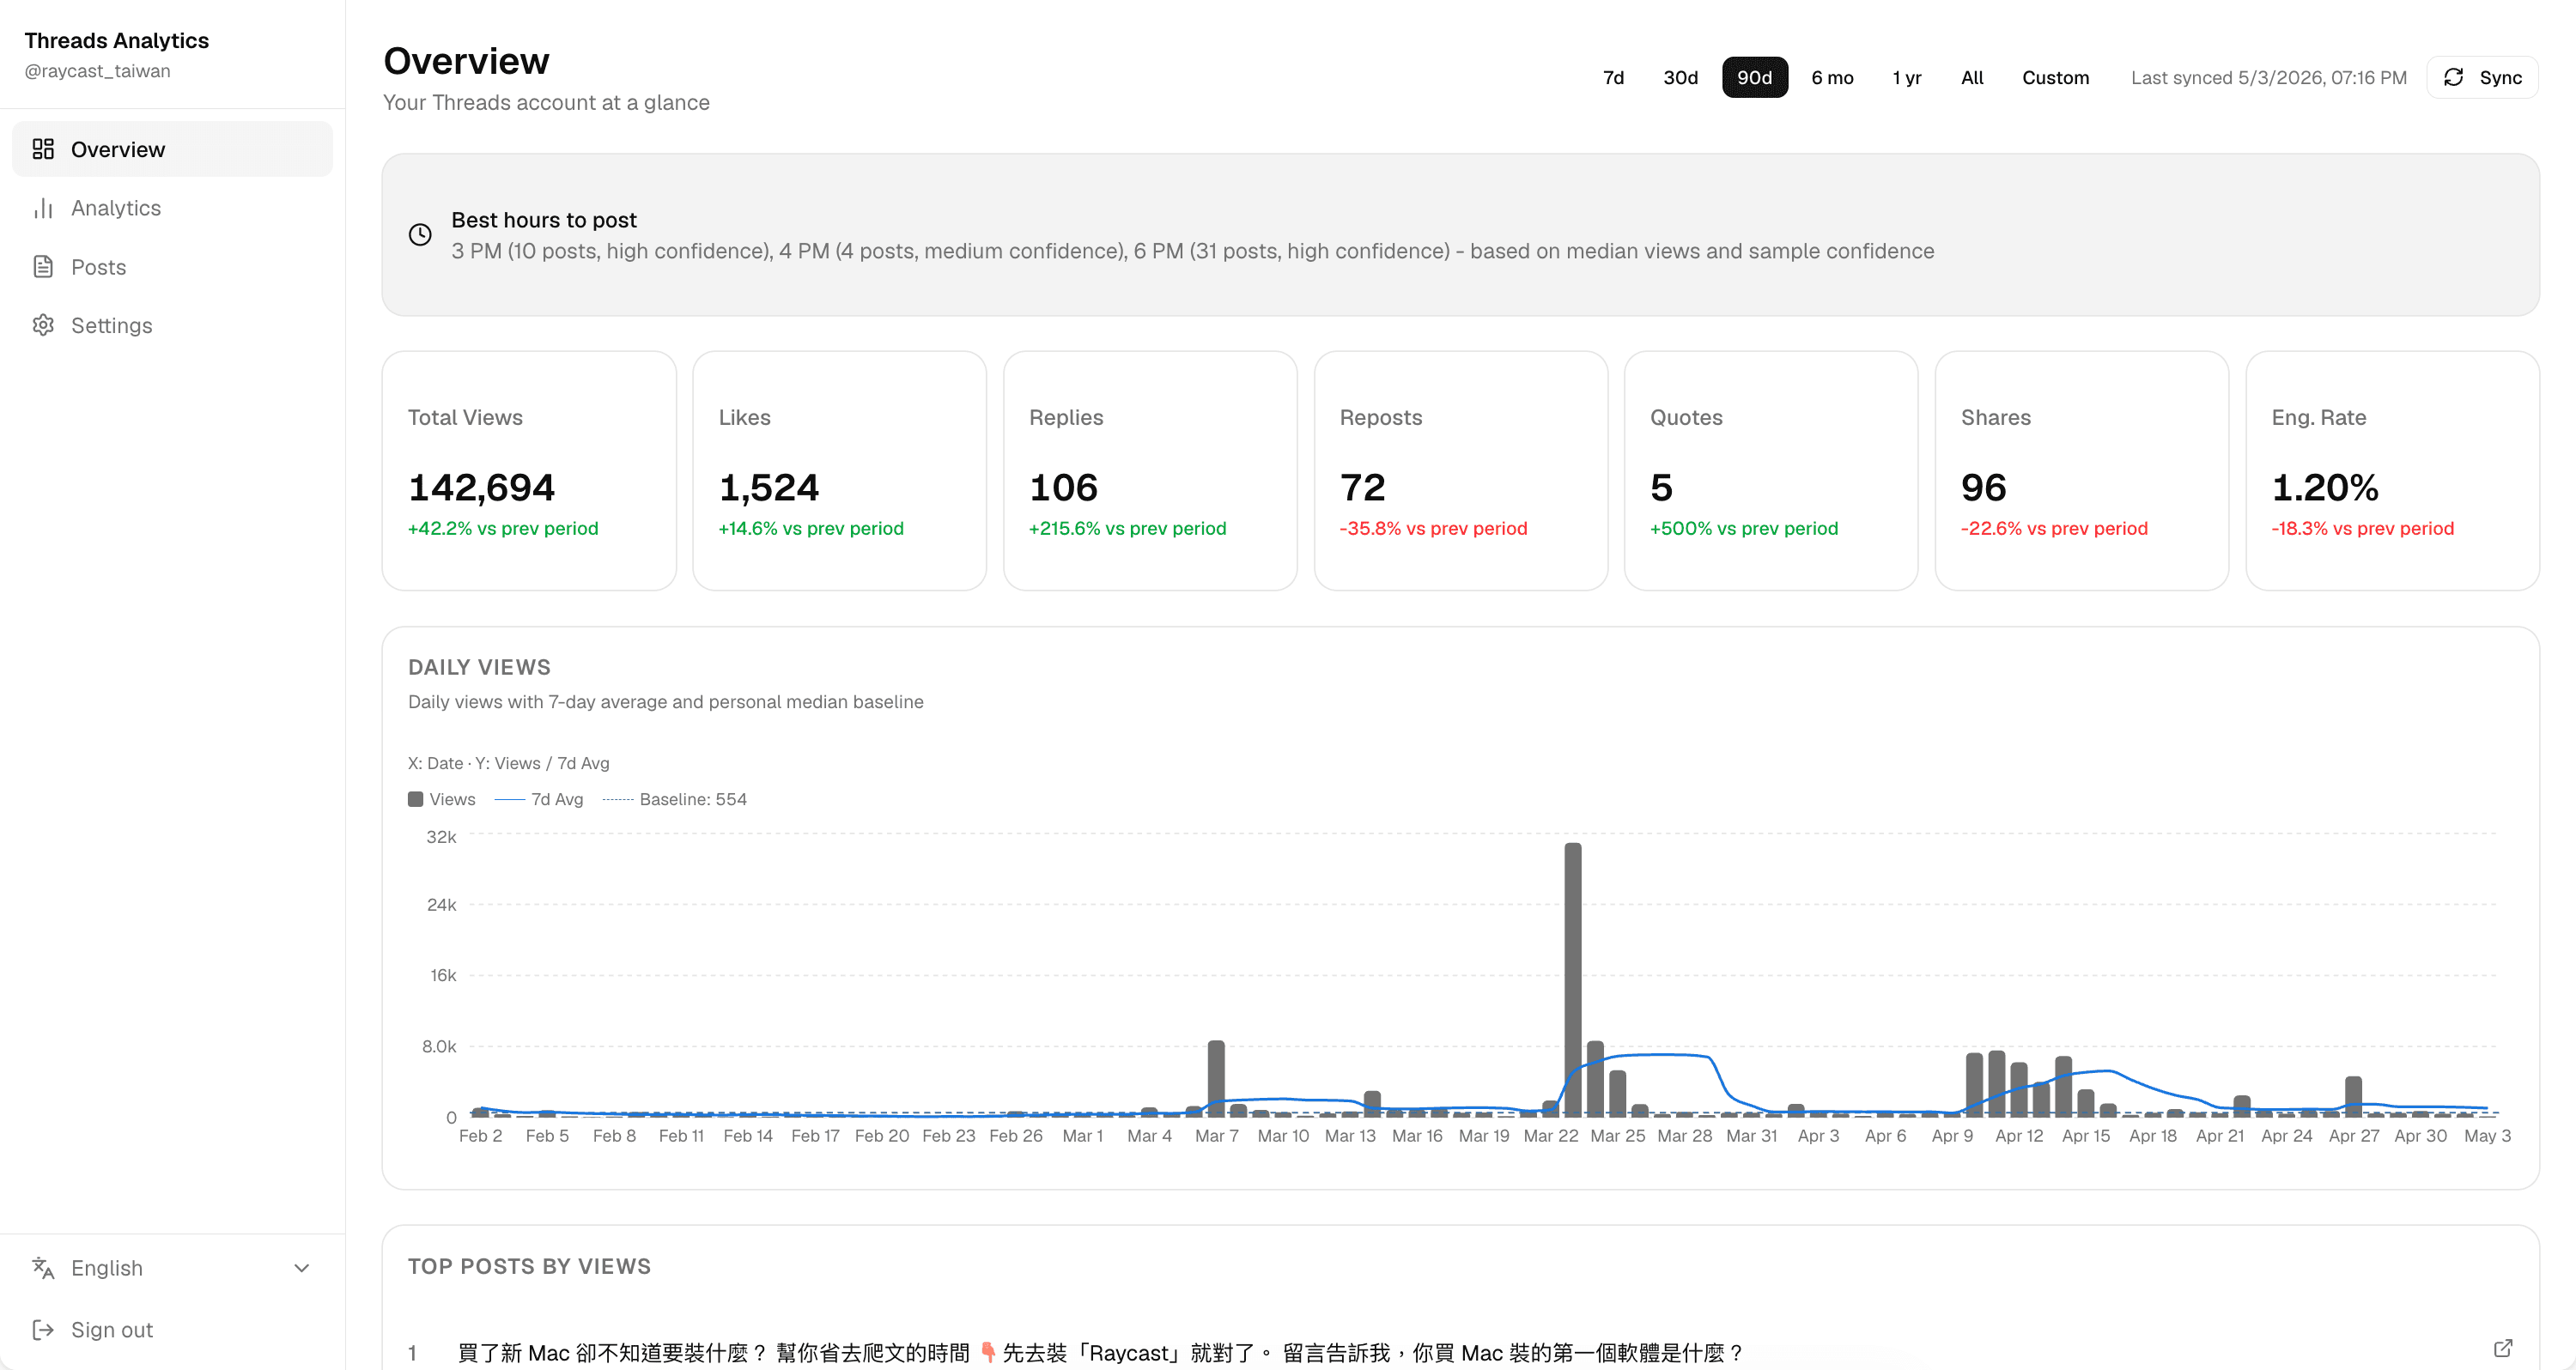Click the Sign out door icon
The height and width of the screenshot is (1370, 2576).
tap(43, 1329)
